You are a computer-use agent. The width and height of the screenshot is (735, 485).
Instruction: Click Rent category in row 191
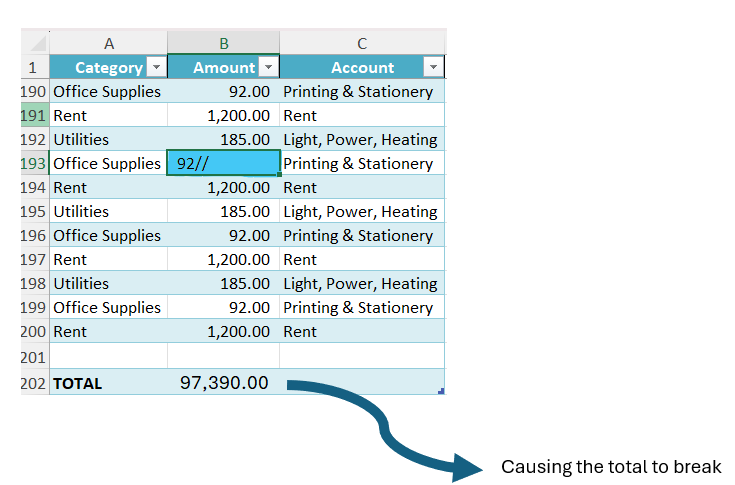coord(109,115)
